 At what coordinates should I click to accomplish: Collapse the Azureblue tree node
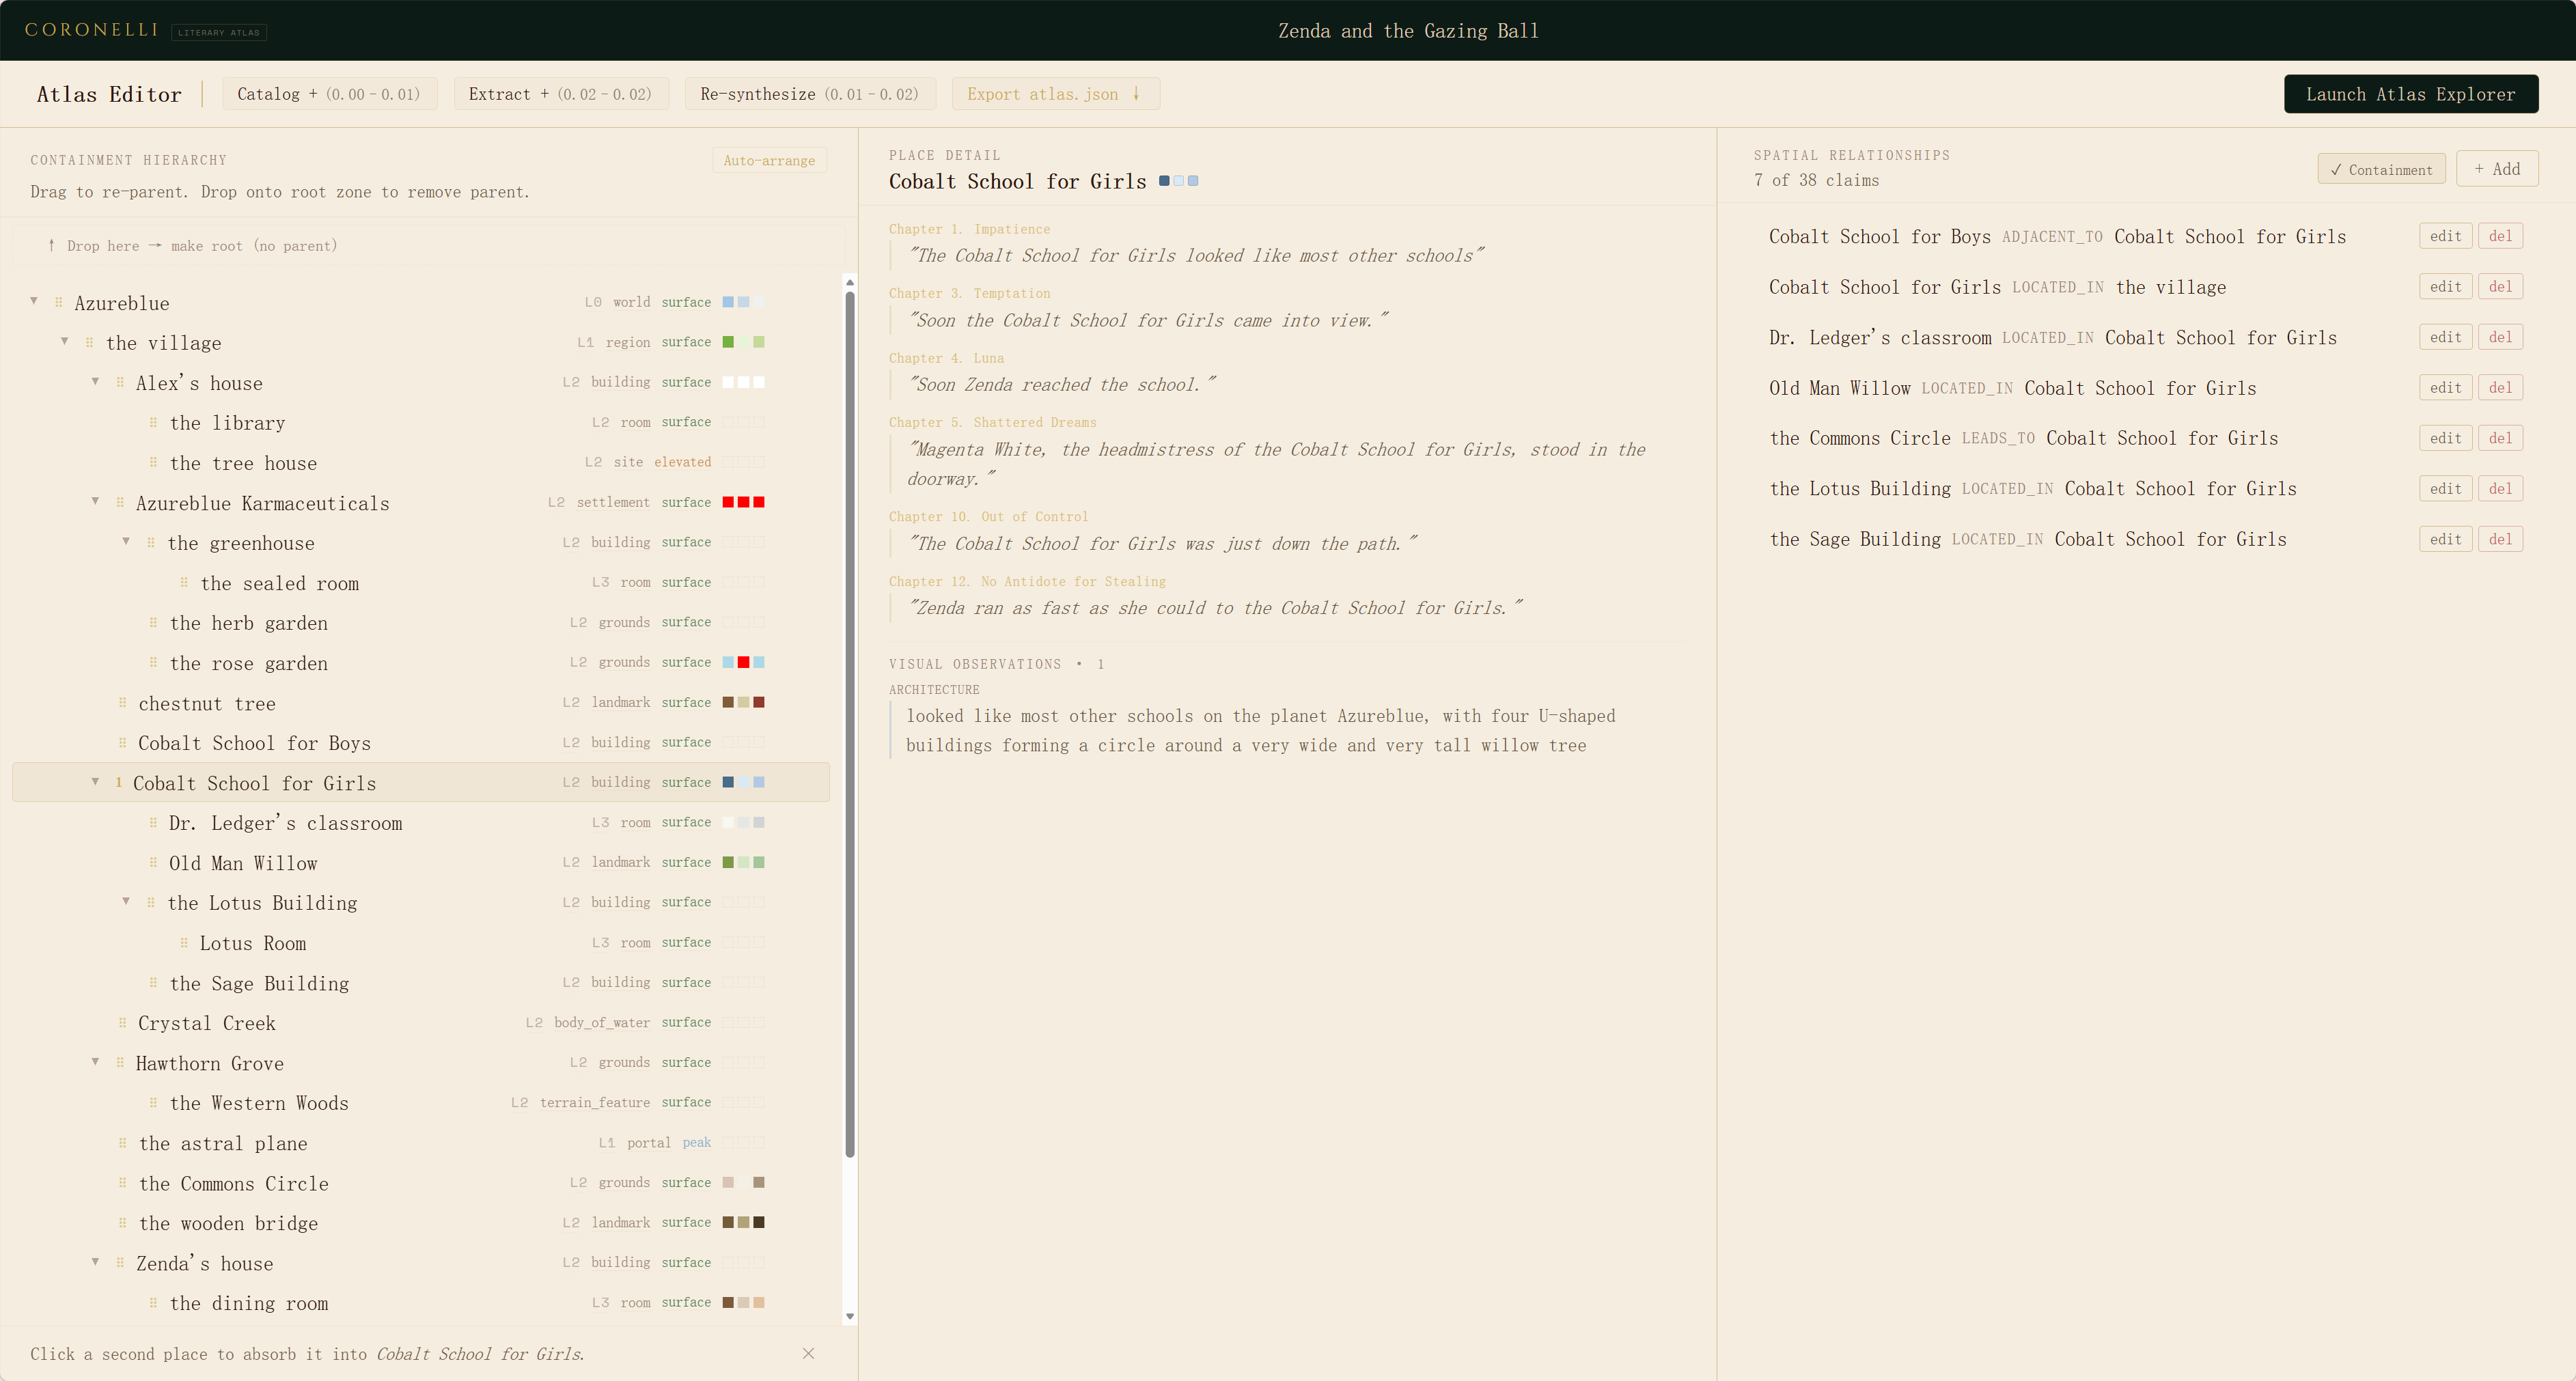pyautogui.click(x=34, y=301)
